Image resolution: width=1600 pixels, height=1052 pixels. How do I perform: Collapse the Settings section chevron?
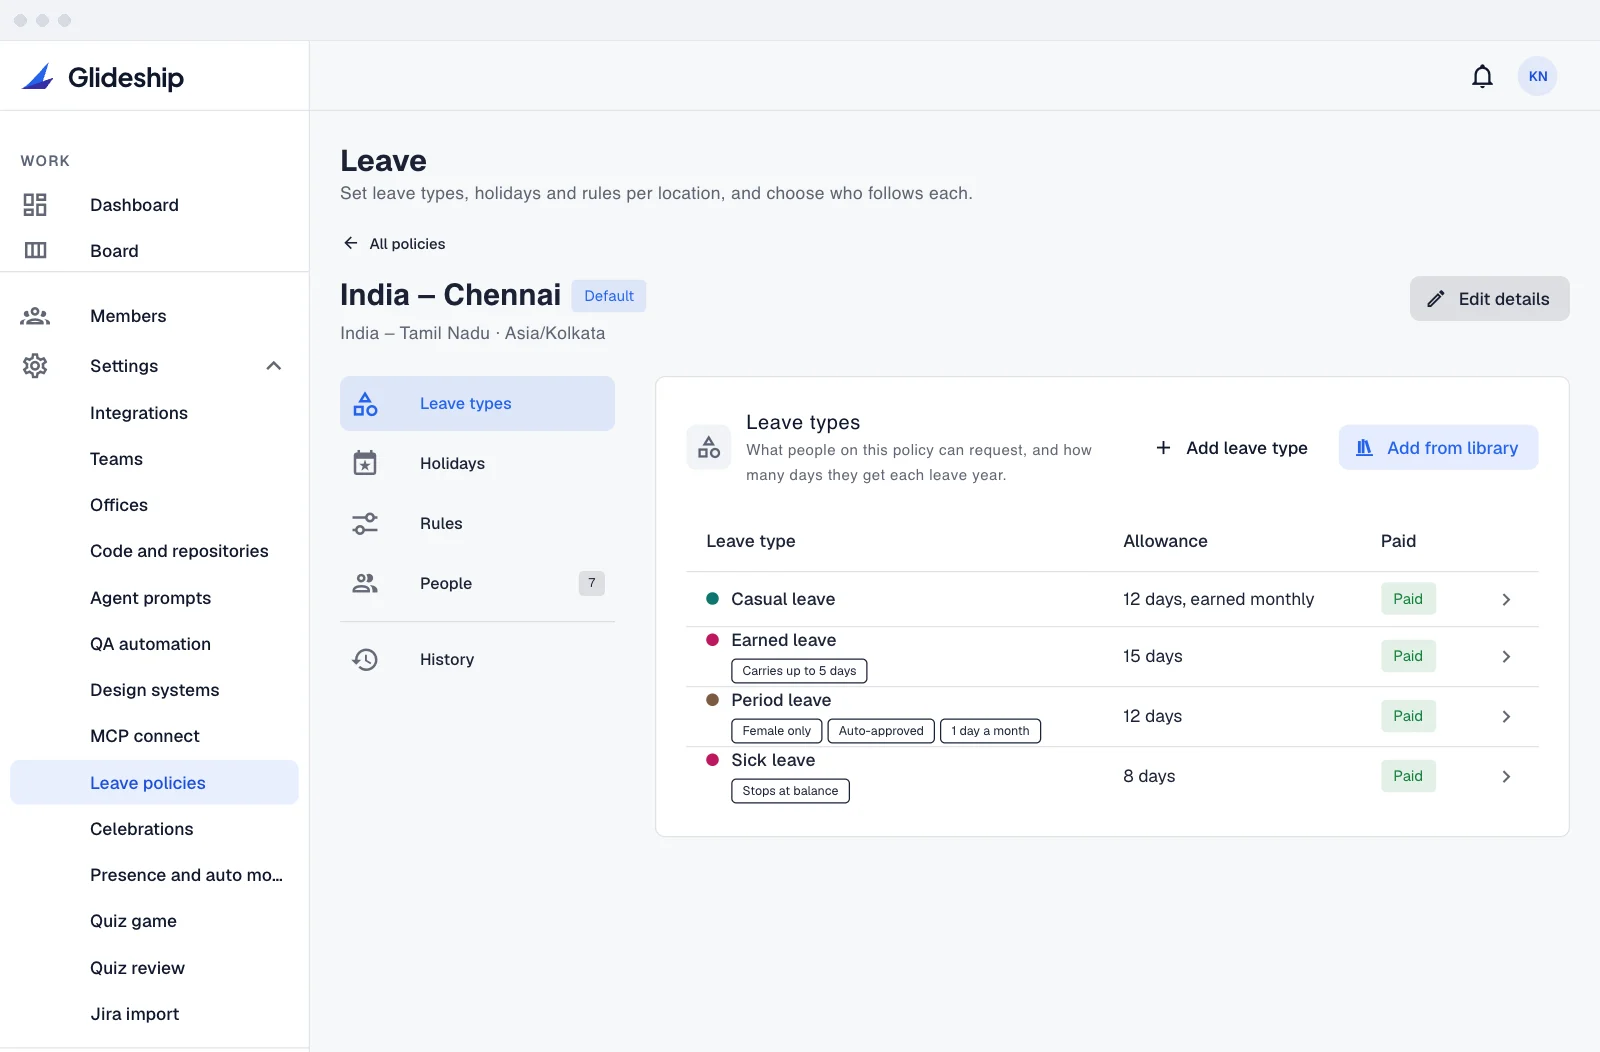273,366
